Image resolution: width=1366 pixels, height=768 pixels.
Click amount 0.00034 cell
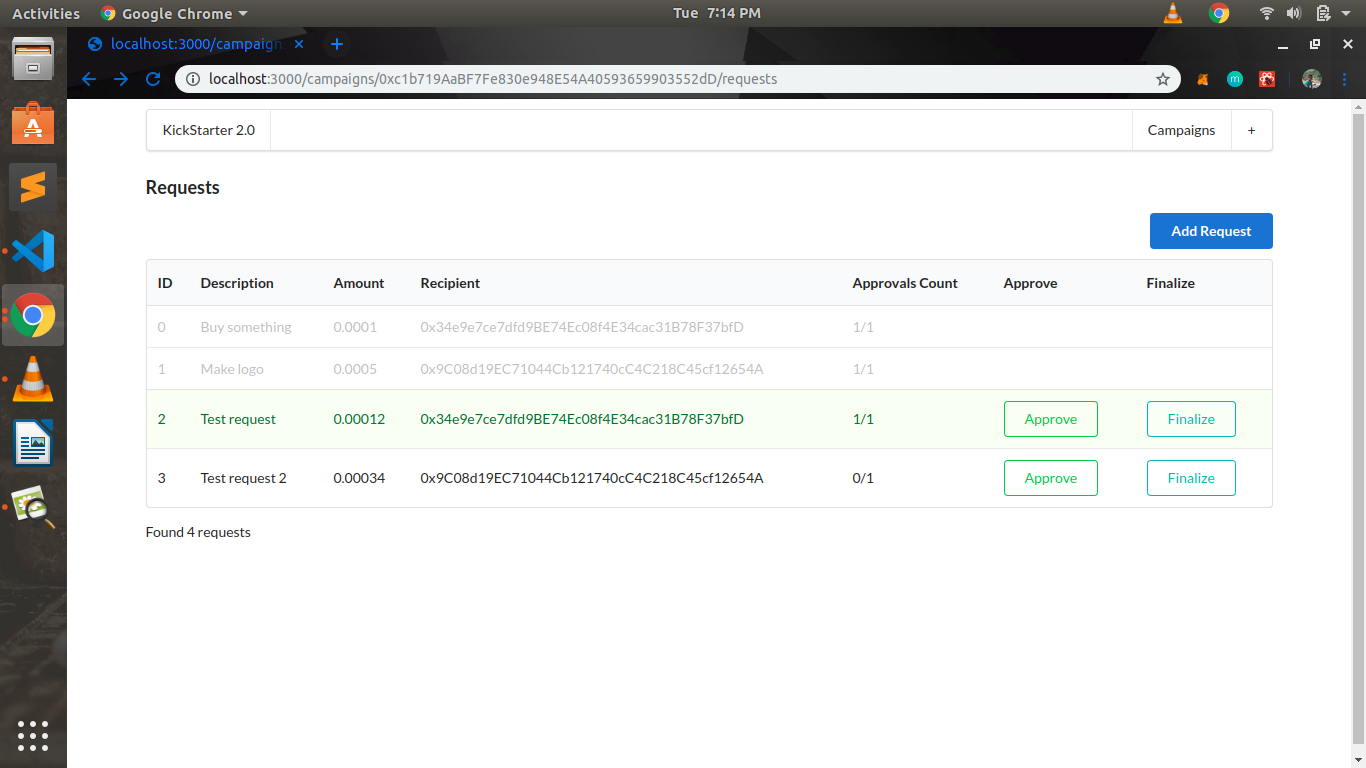pyautogui.click(x=359, y=478)
